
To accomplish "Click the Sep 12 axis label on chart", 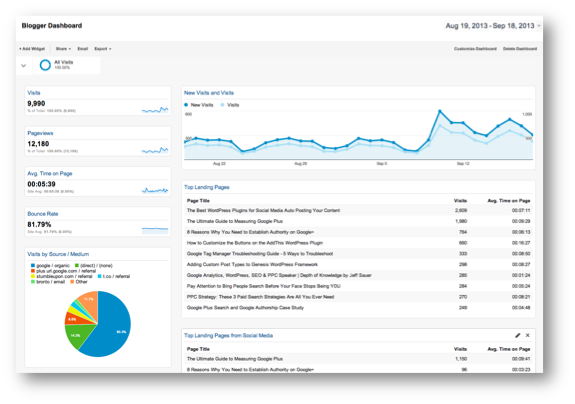I will click(463, 164).
